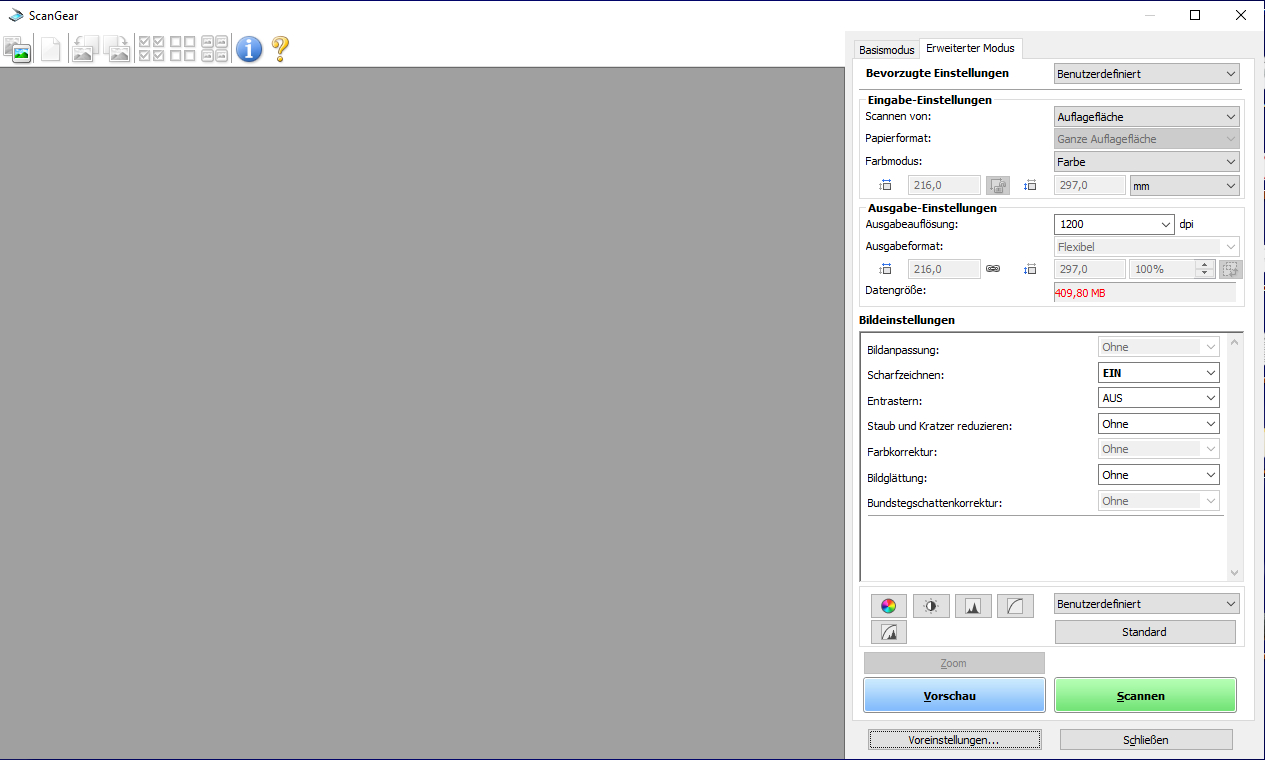Maximize the ScanGear window
Viewport: 1265px width, 760px height.
pos(1195,14)
